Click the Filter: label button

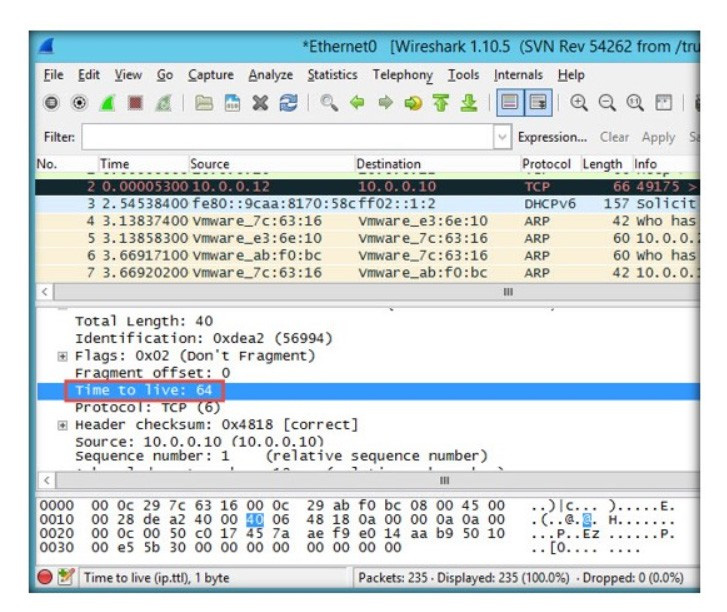[59, 137]
